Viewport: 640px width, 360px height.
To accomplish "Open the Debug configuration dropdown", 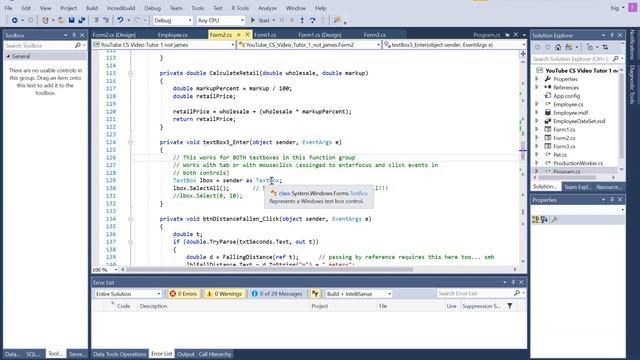I will (173, 20).
